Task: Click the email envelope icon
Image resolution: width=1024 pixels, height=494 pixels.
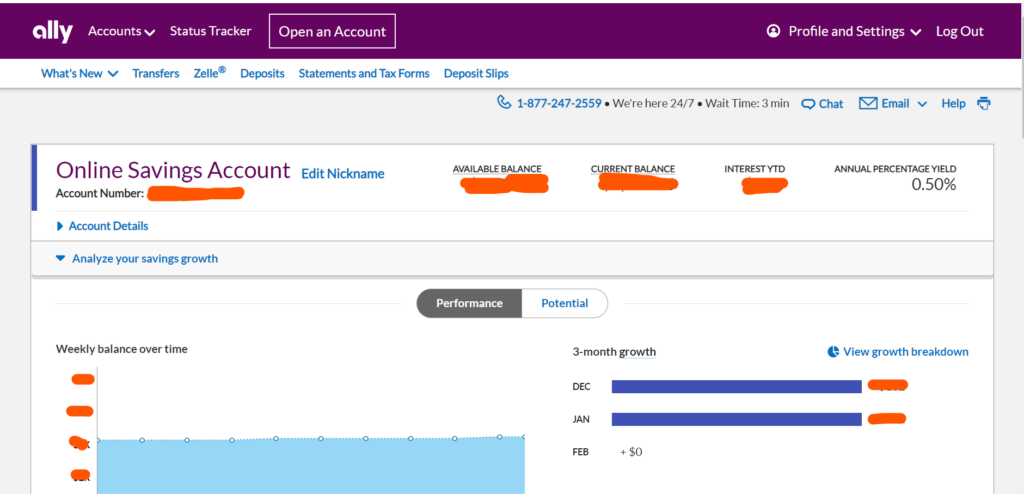Action: point(867,103)
